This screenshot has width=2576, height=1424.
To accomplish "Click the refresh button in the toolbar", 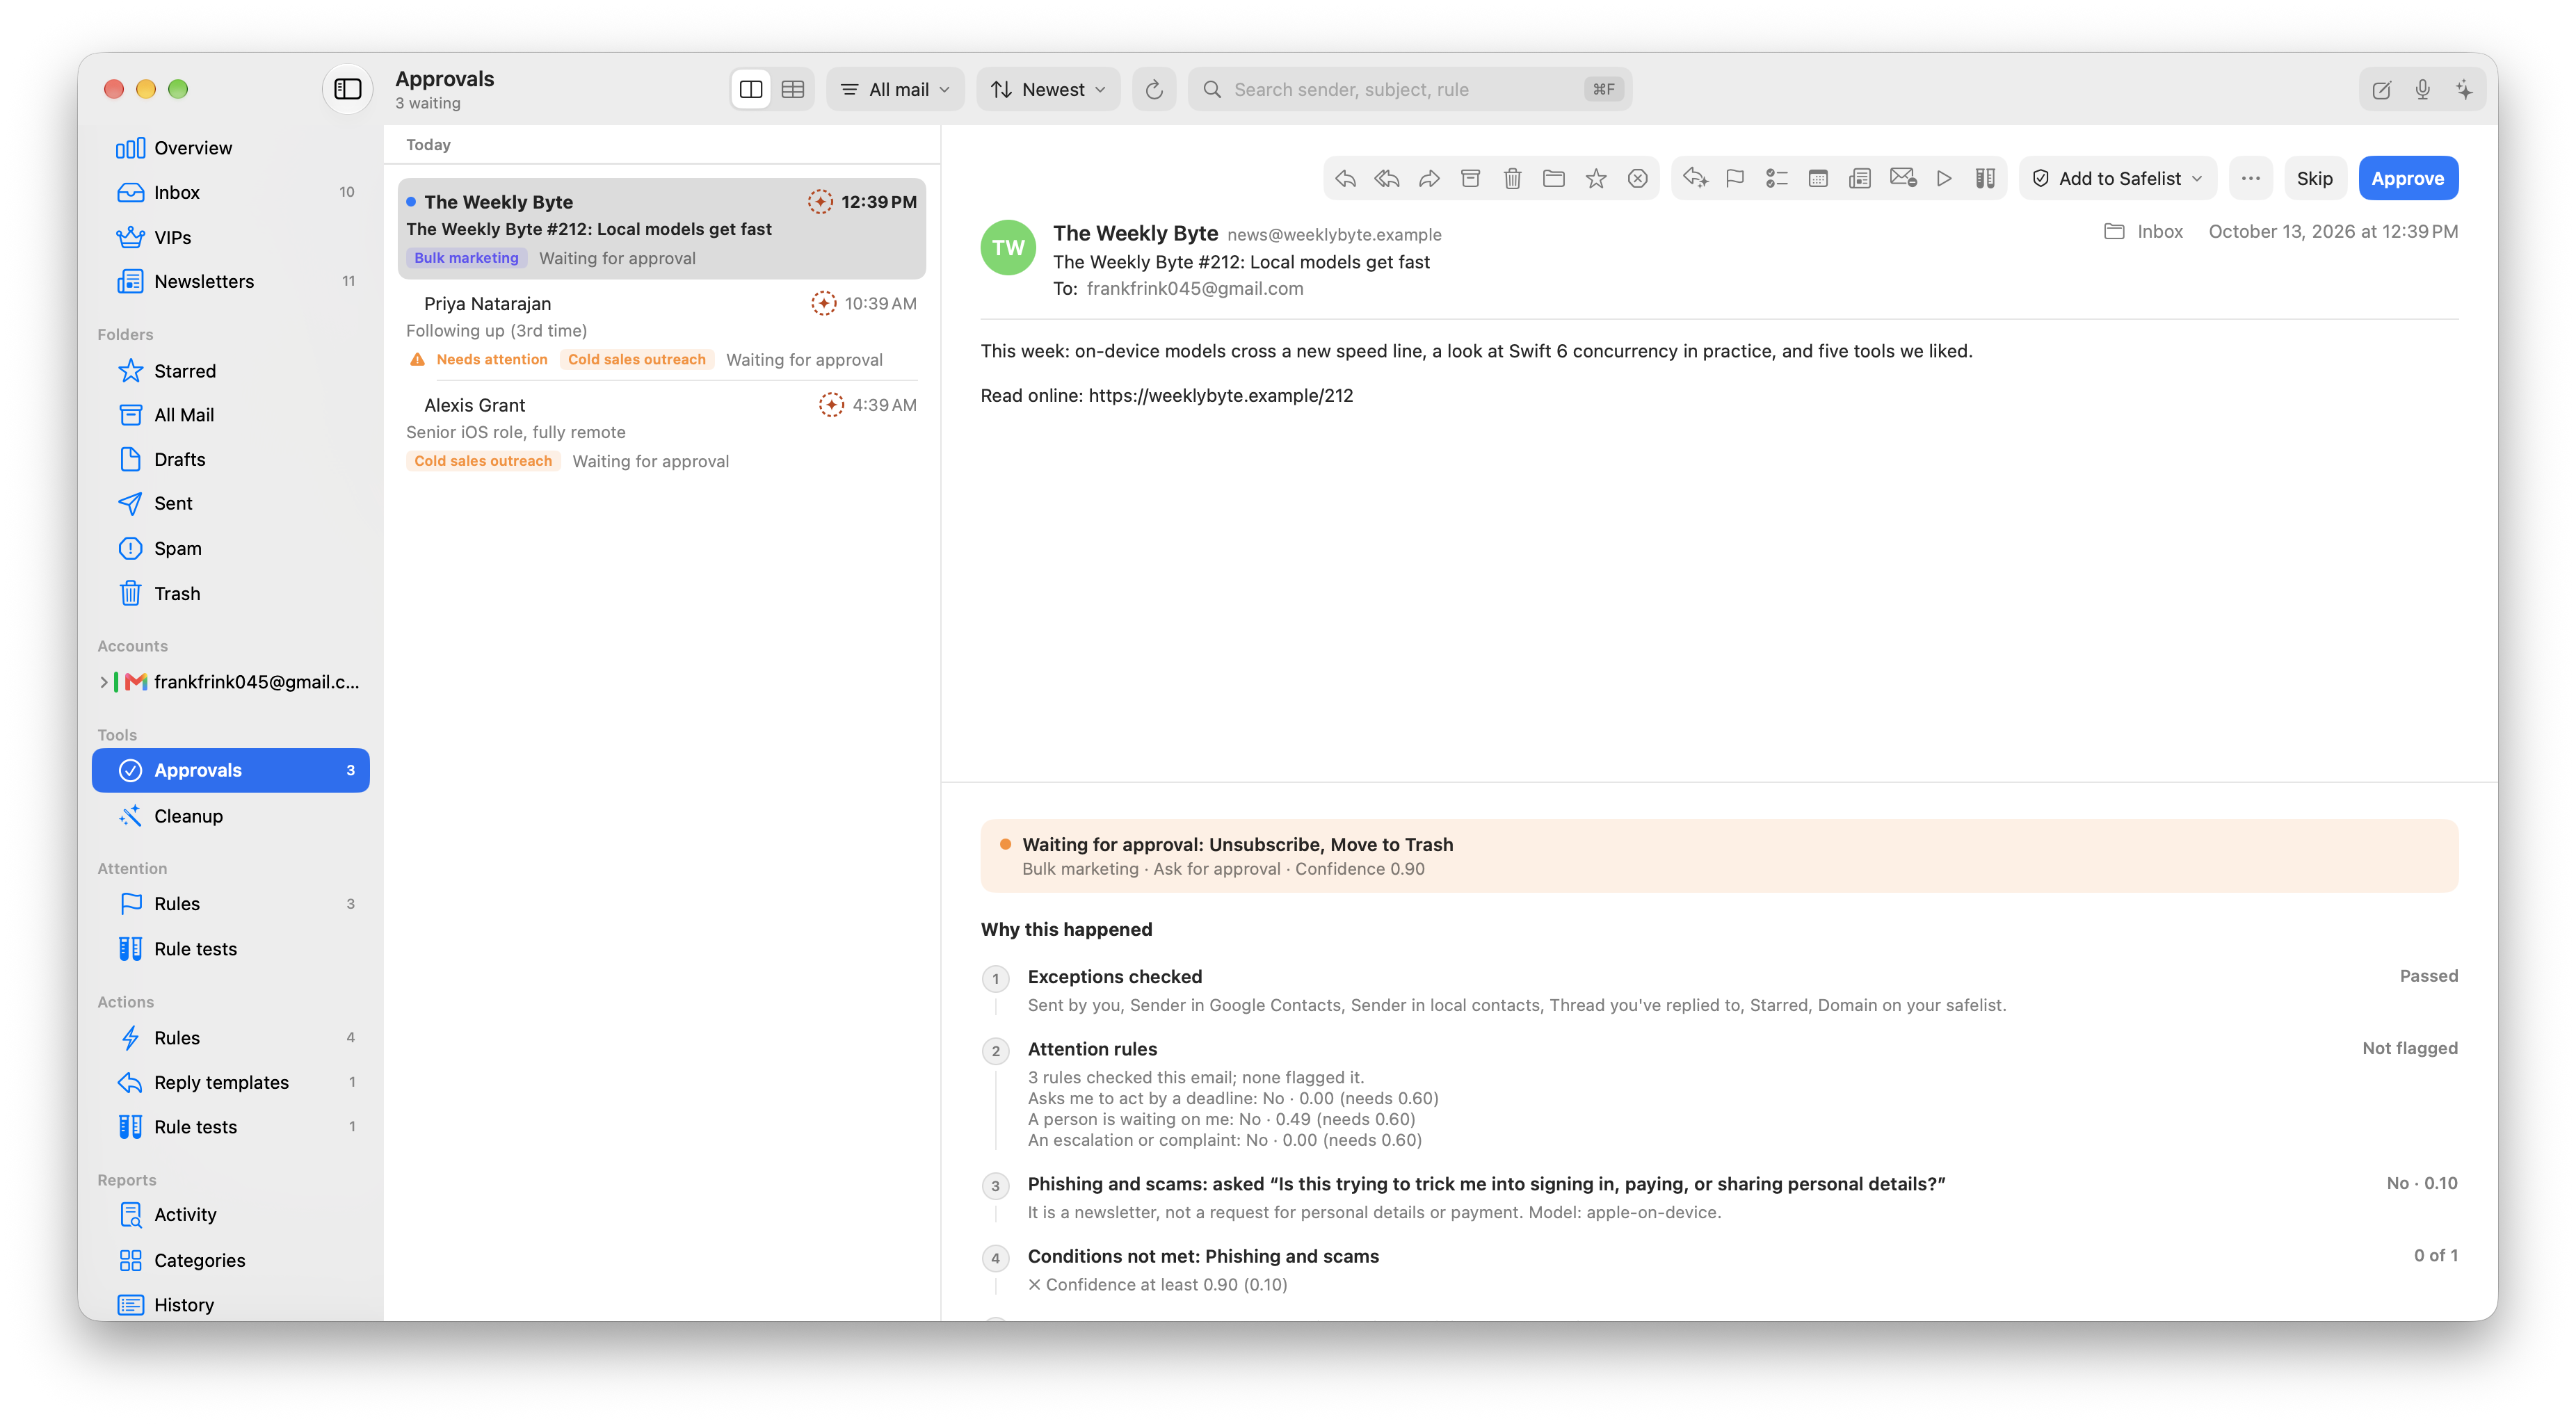I will pyautogui.click(x=1154, y=89).
